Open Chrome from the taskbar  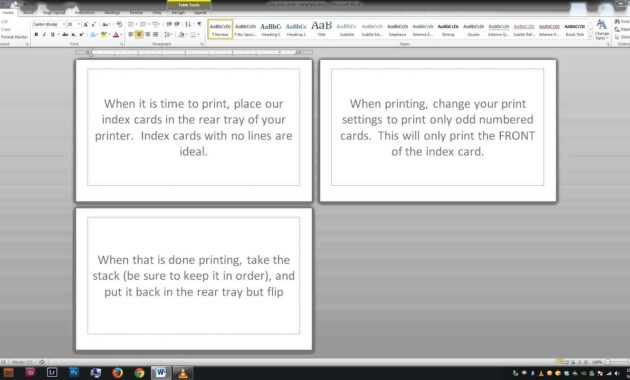(139, 373)
